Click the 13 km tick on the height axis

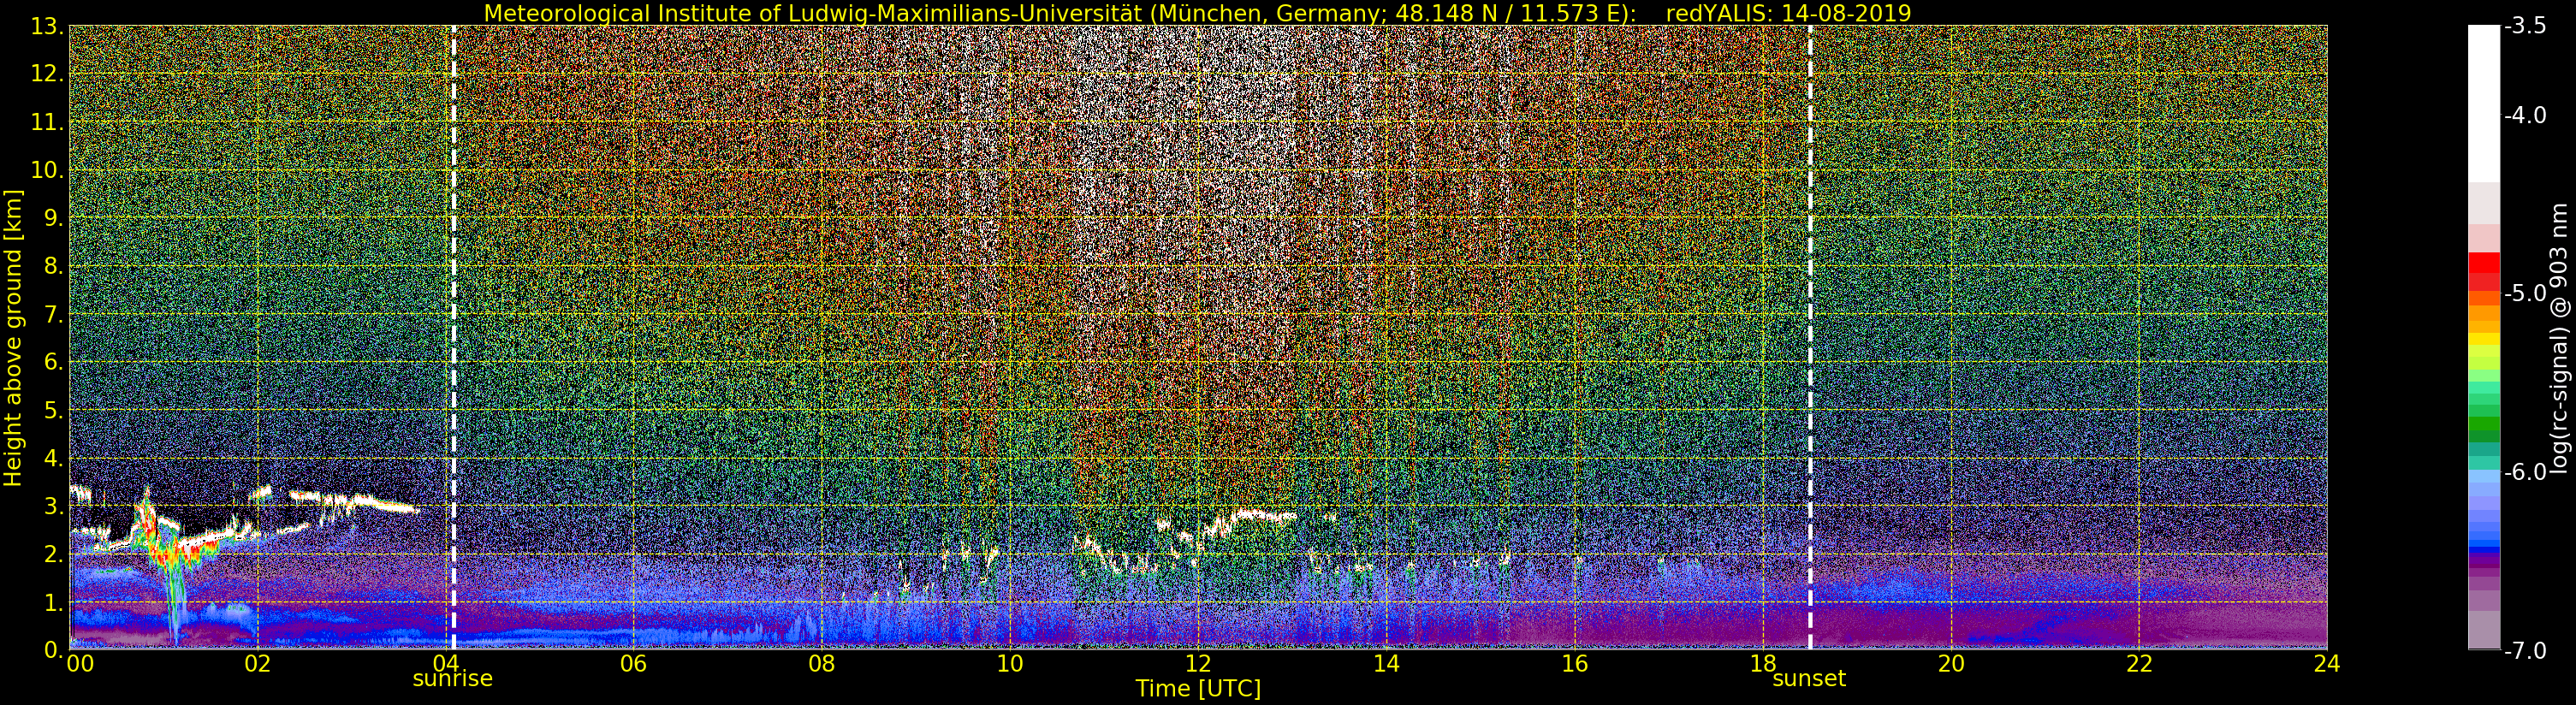click(x=48, y=27)
